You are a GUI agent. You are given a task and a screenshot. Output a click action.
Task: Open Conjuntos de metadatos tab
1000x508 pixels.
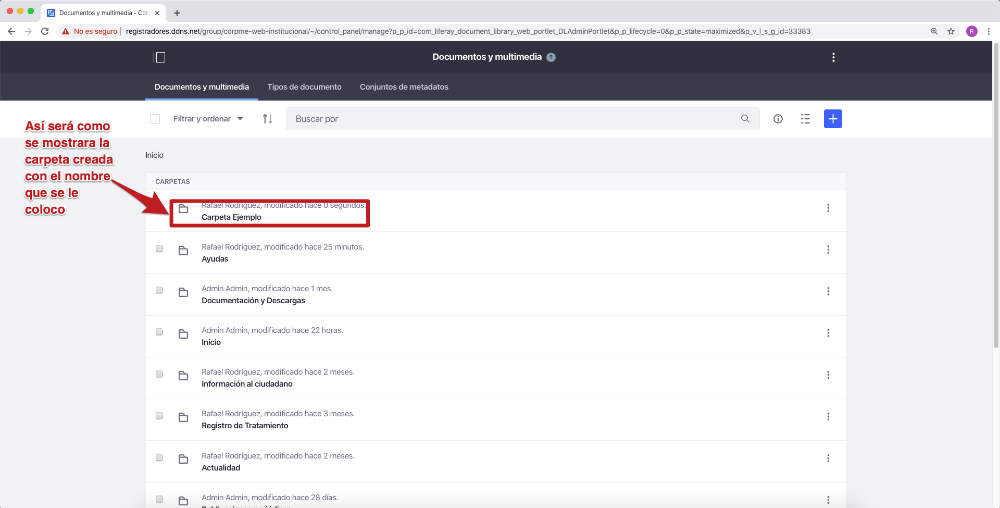[x=404, y=87]
